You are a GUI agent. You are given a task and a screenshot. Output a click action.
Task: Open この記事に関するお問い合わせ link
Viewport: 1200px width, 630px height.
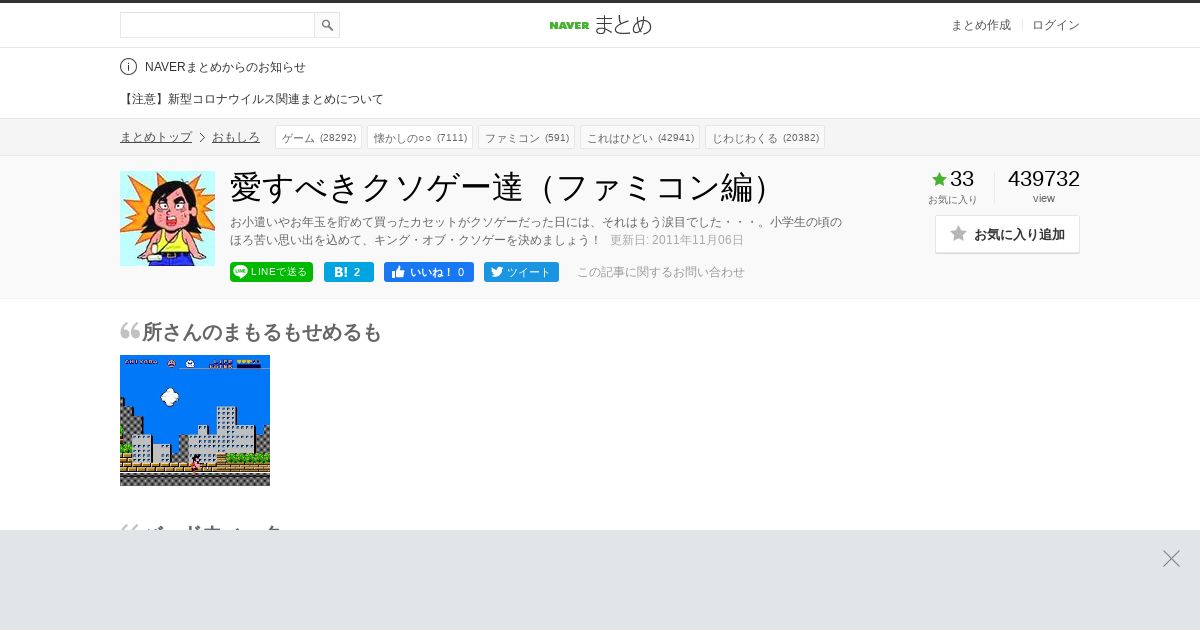[x=661, y=272]
